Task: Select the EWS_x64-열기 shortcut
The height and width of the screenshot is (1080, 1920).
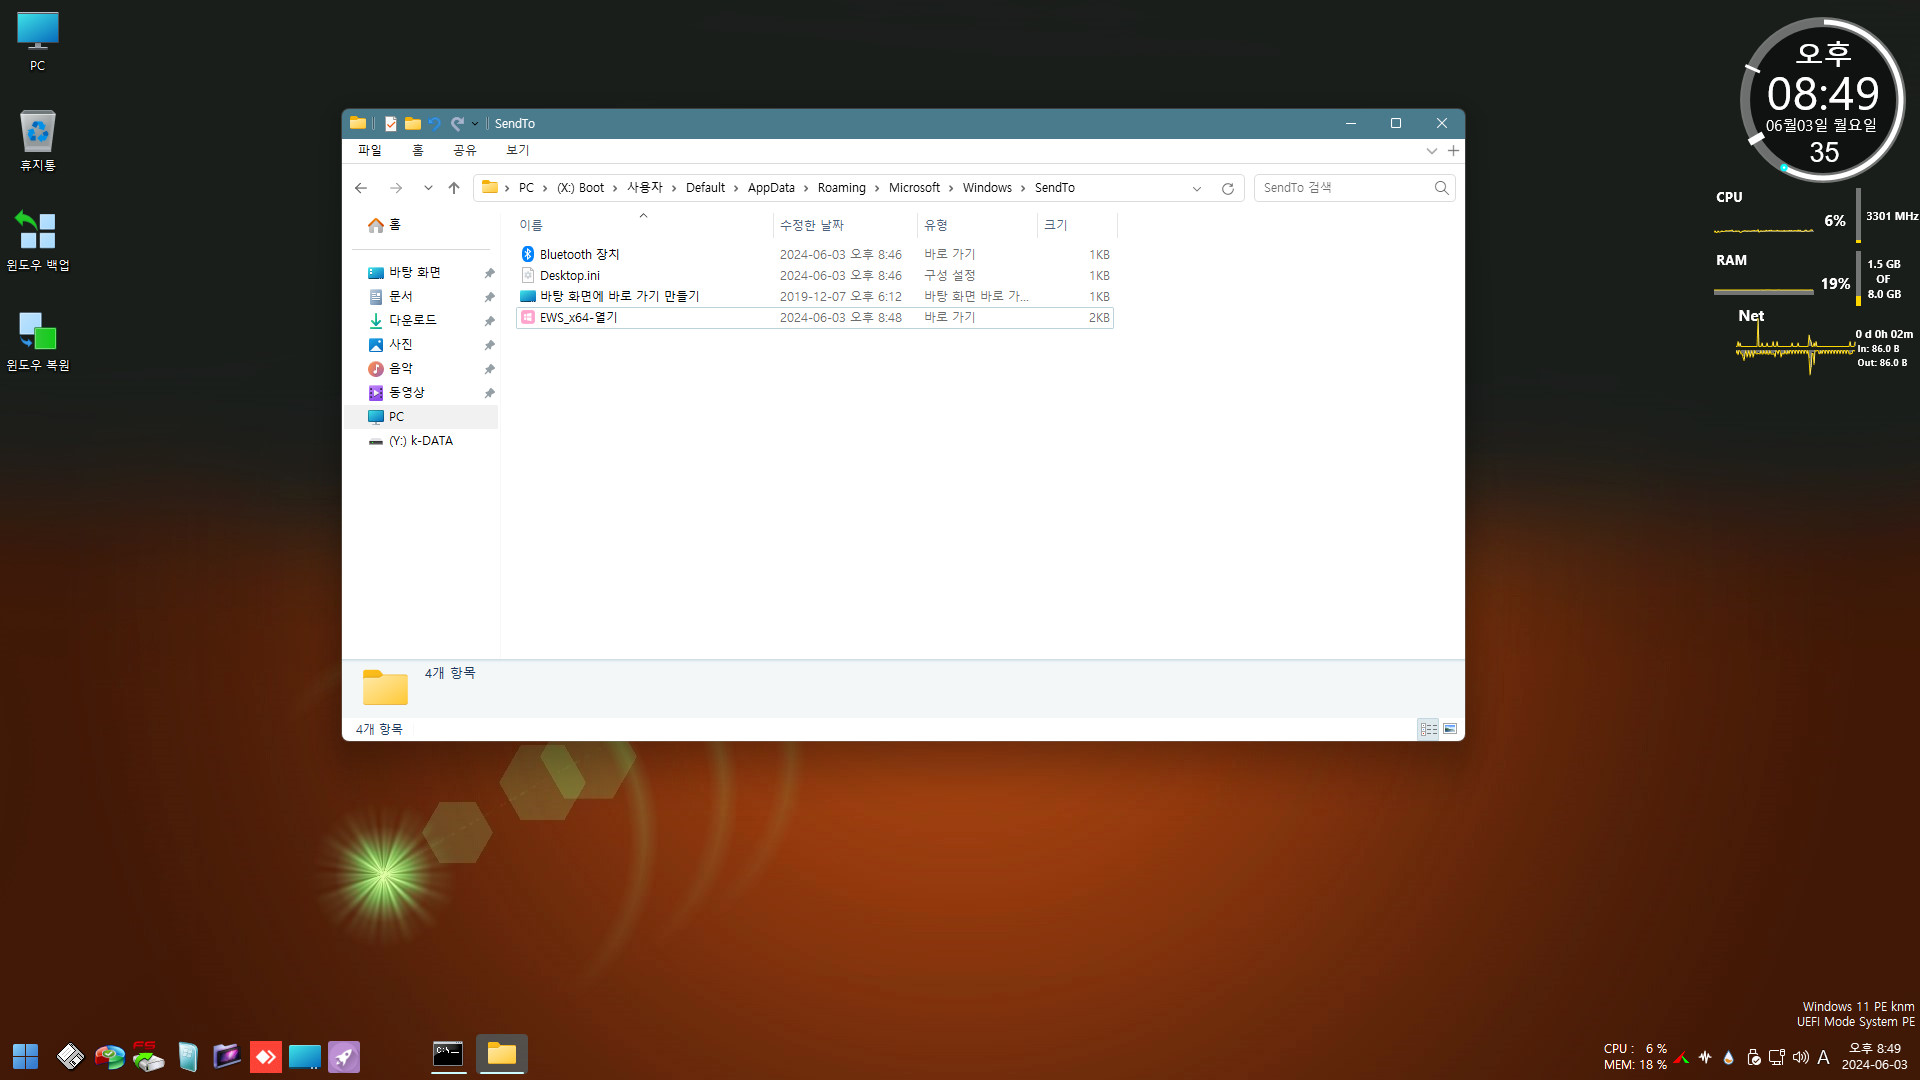Action: (x=814, y=318)
